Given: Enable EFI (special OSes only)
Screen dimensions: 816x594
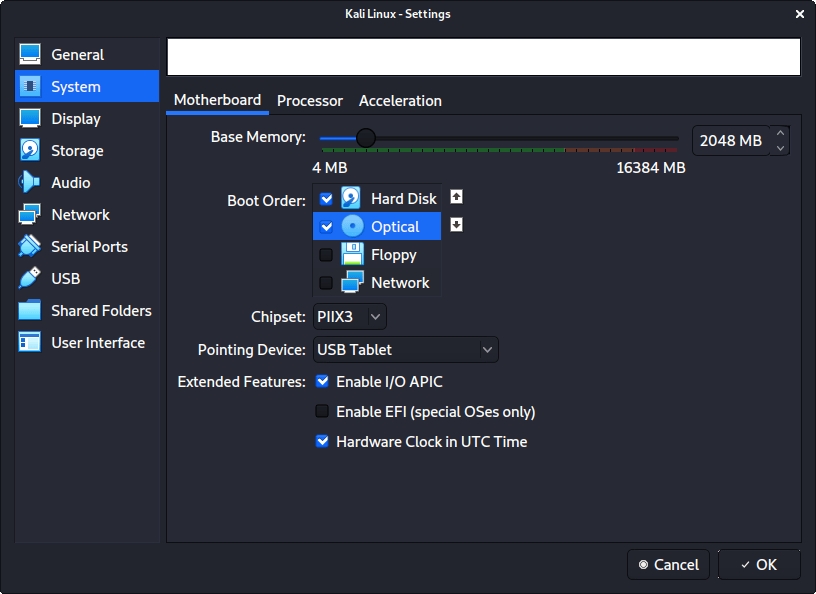Looking at the screenshot, I should click(322, 412).
